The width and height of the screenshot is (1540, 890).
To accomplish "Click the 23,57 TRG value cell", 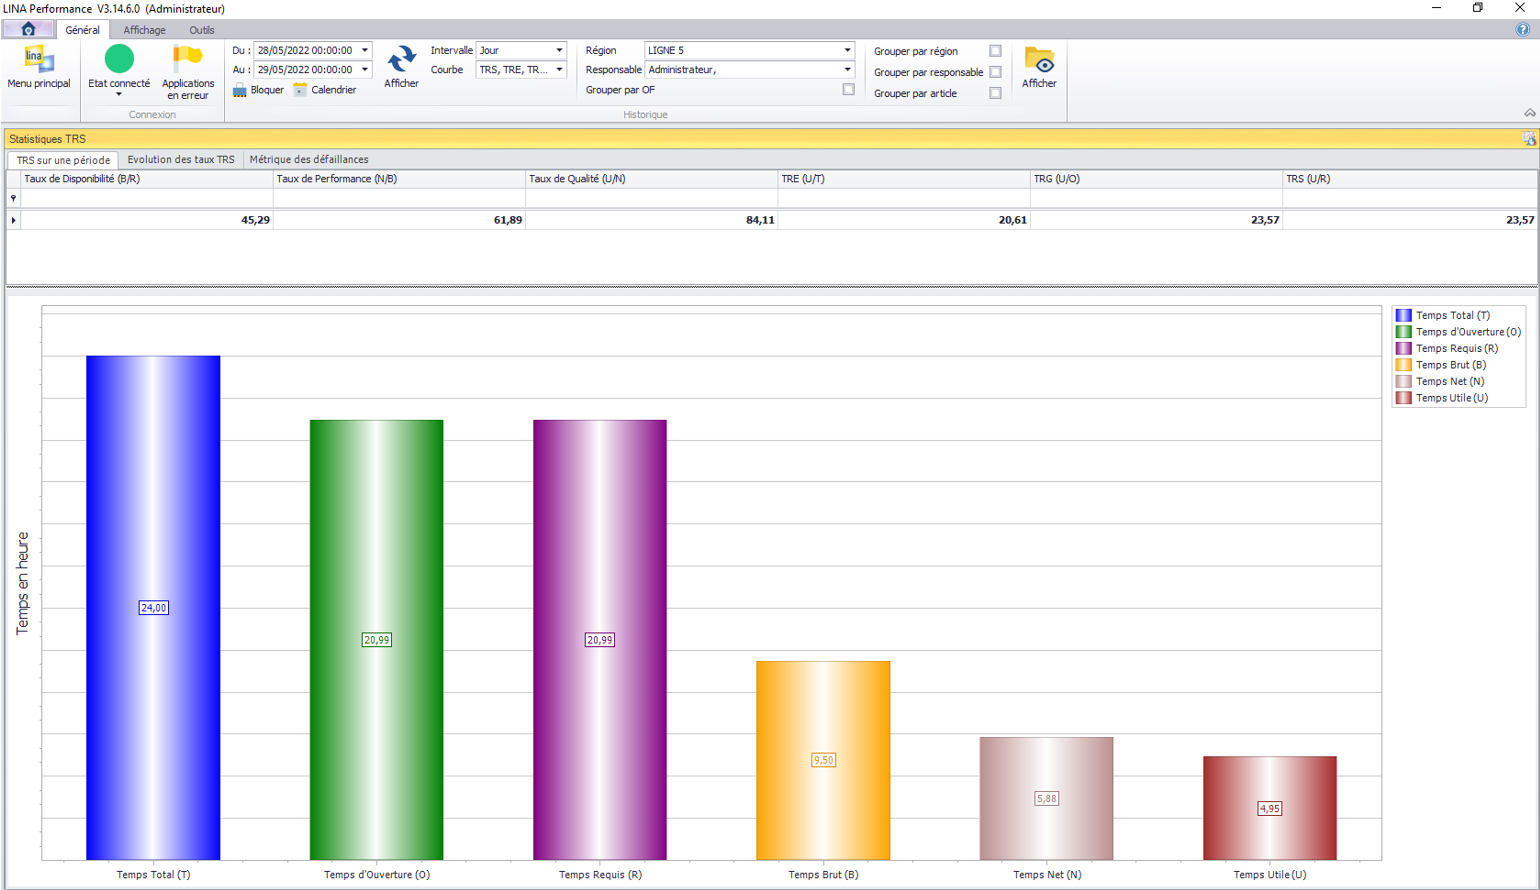I will 1156,220.
